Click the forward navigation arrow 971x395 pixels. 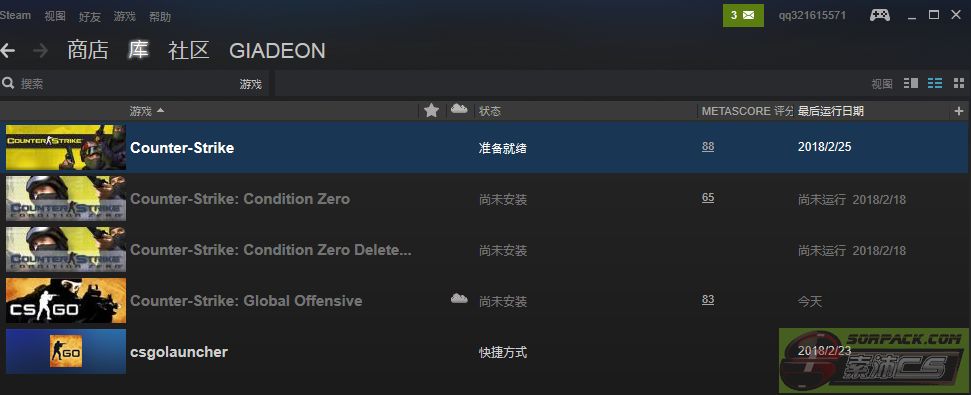pyautogui.click(x=41, y=51)
